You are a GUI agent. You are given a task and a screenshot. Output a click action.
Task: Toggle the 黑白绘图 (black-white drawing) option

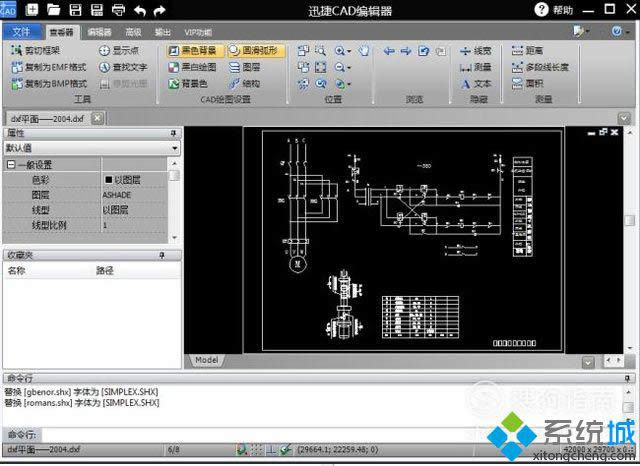pyautogui.click(x=190, y=67)
